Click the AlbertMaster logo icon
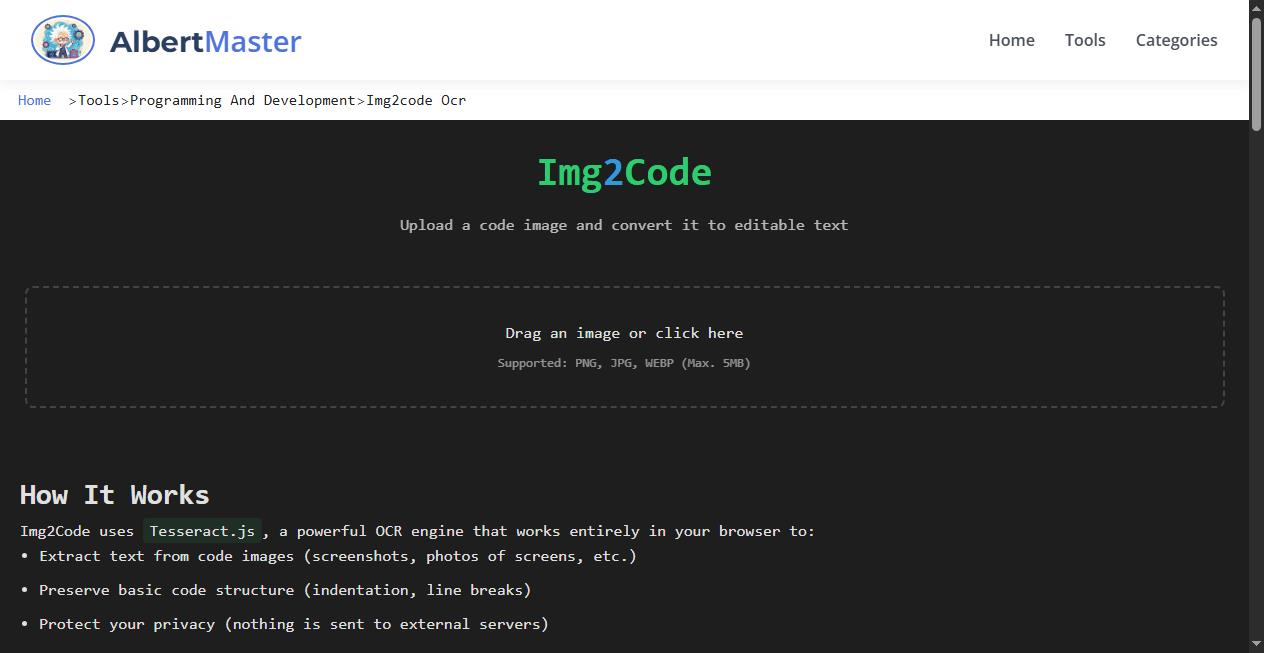 pyautogui.click(x=62, y=40)
